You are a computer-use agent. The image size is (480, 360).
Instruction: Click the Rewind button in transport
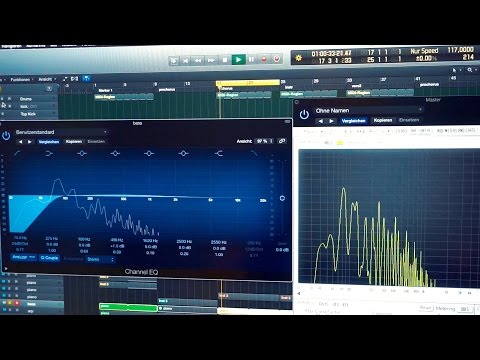(x=198, y=61)
